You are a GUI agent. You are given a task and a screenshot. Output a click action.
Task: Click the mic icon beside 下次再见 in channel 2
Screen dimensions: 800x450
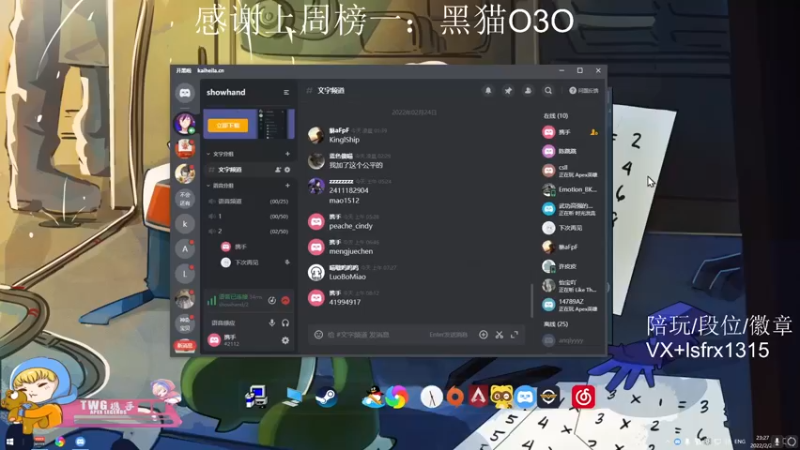coord(287,262)
